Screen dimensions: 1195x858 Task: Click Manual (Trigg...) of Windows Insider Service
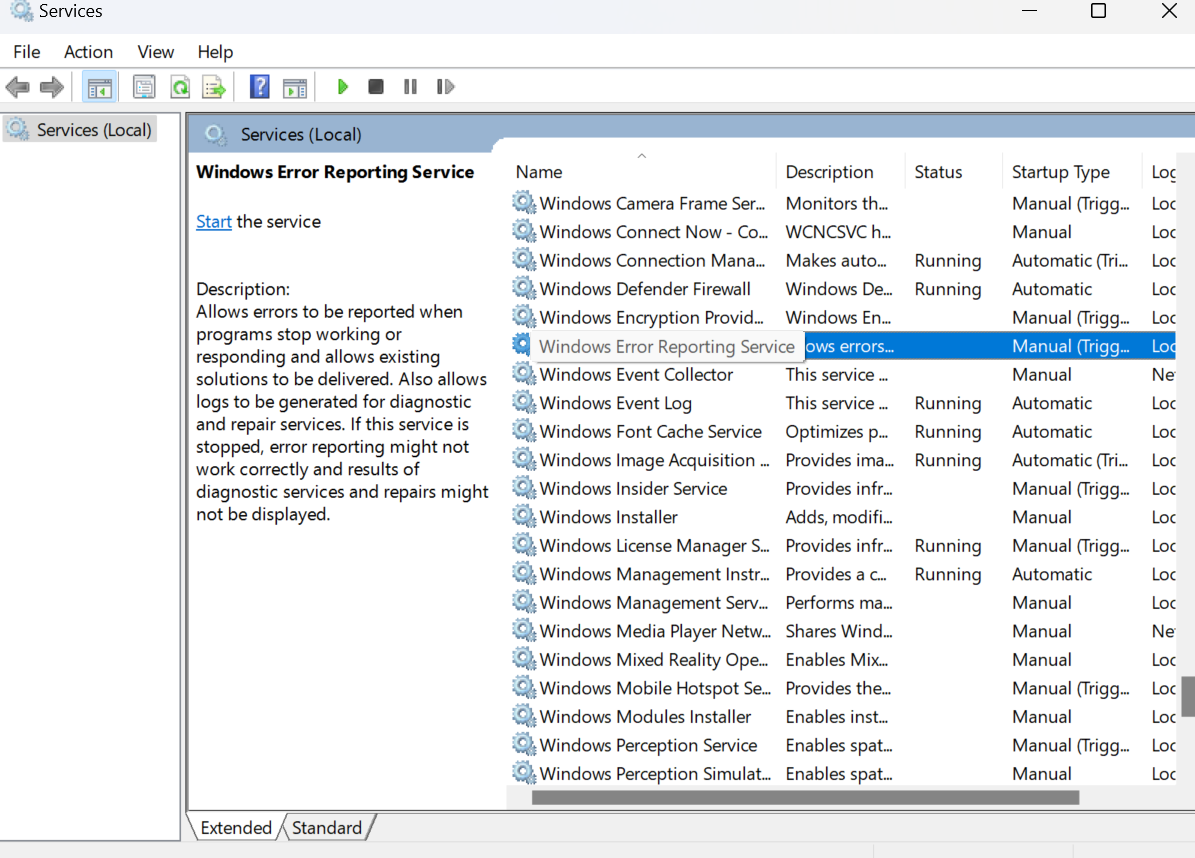[x=1070, y=488]
